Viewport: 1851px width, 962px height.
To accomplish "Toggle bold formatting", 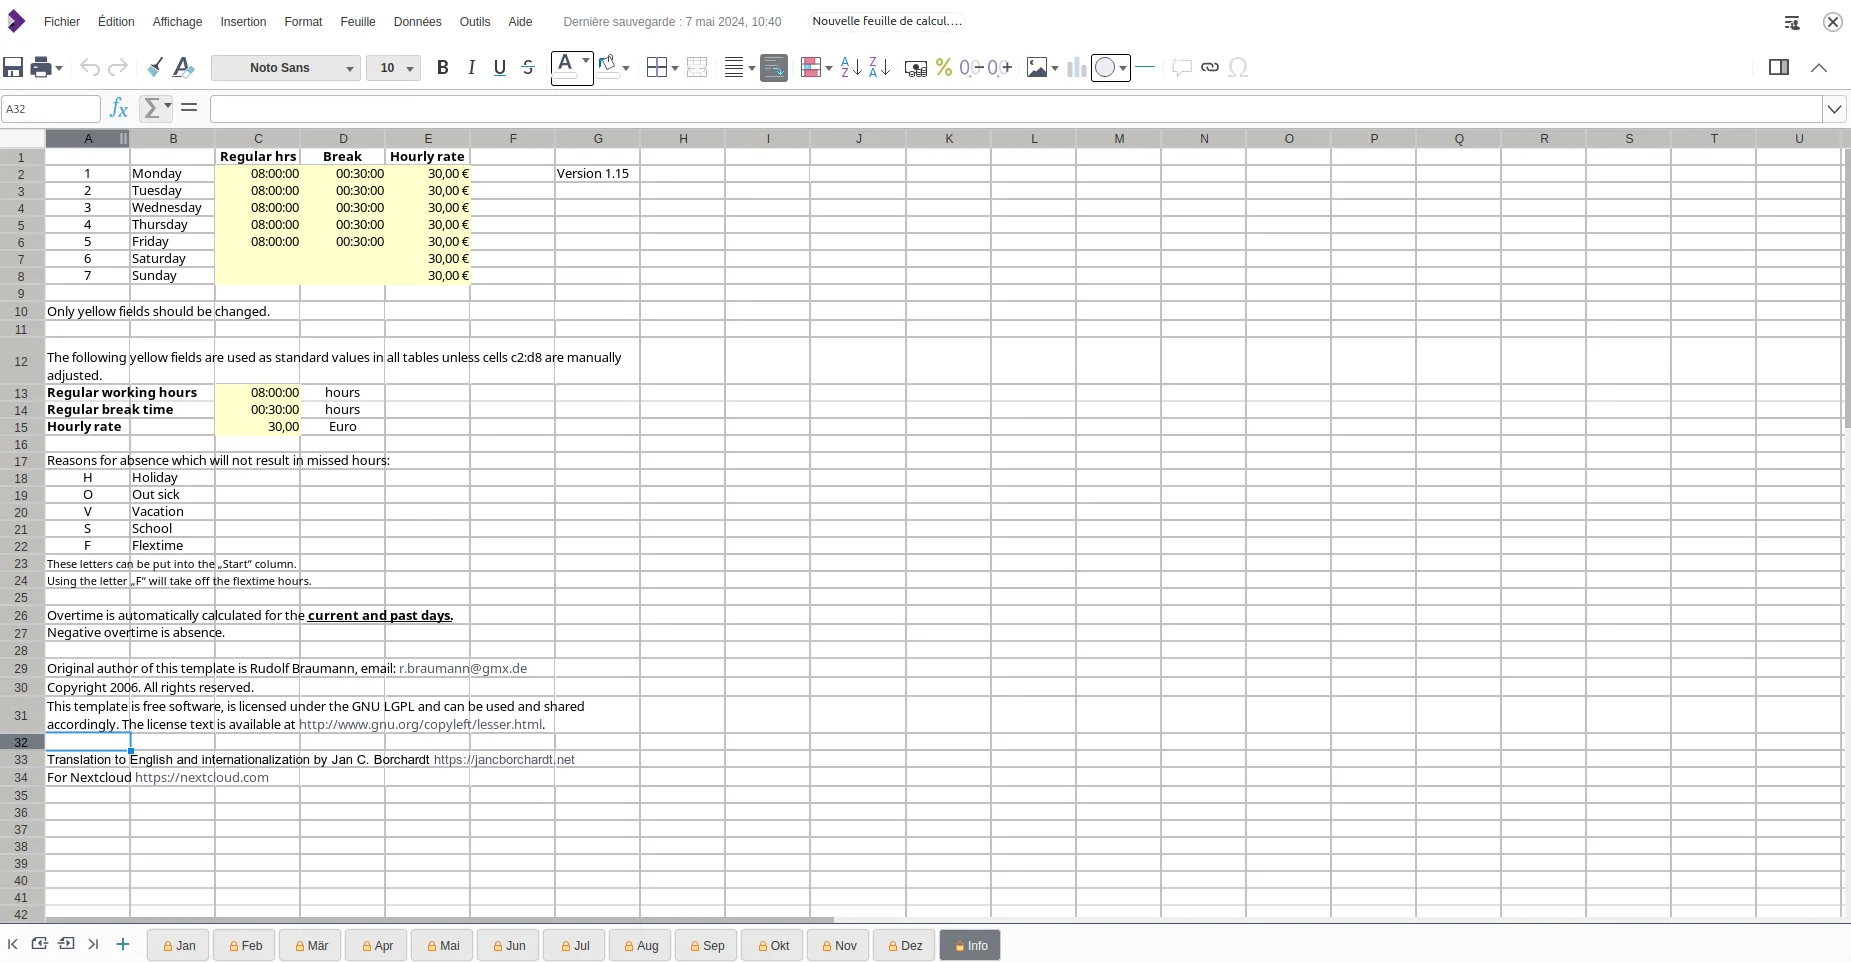I will (443, 68).
